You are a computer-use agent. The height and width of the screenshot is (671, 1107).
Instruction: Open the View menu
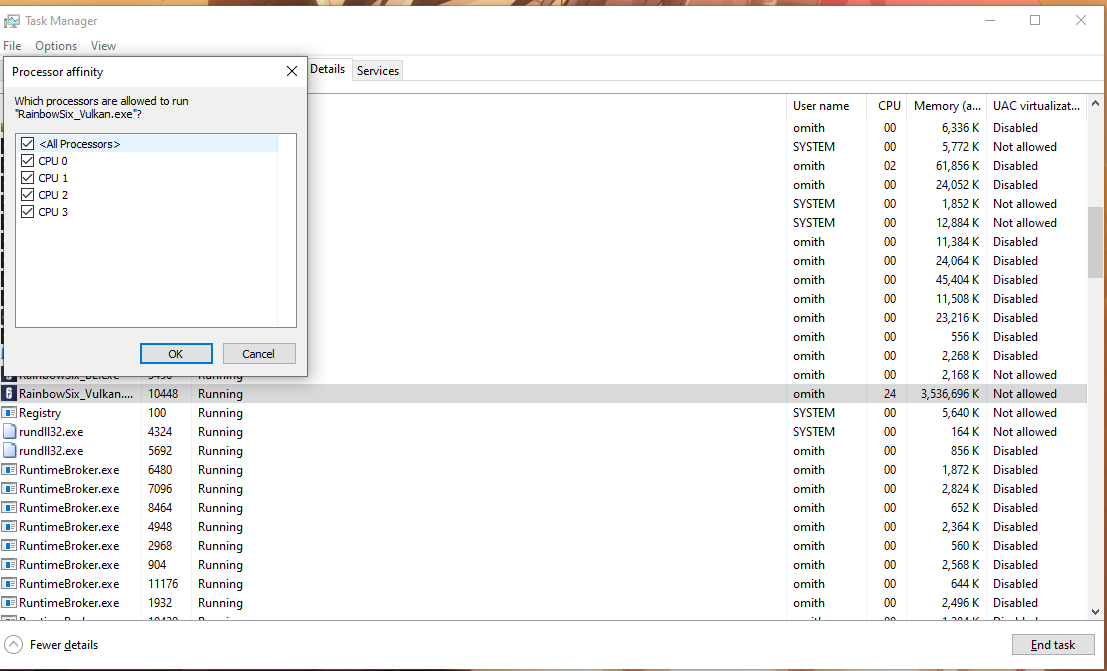[x=103, y=46]
